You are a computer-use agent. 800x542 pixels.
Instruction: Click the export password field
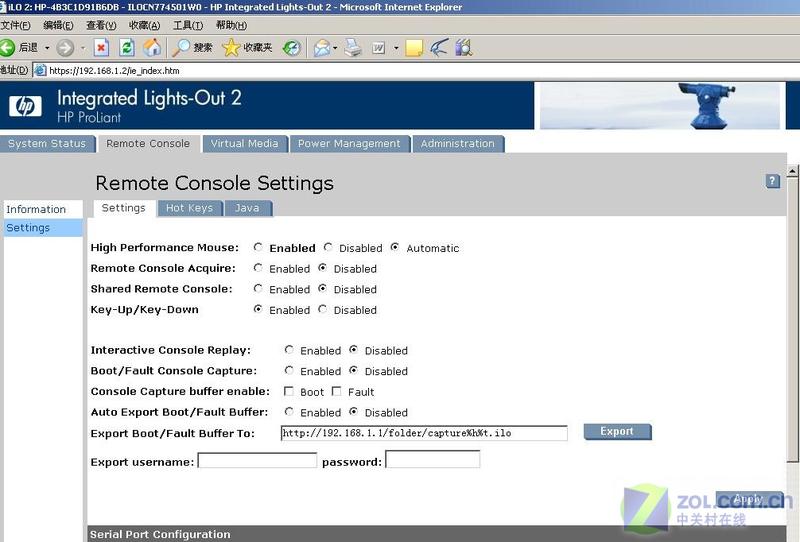433,459
